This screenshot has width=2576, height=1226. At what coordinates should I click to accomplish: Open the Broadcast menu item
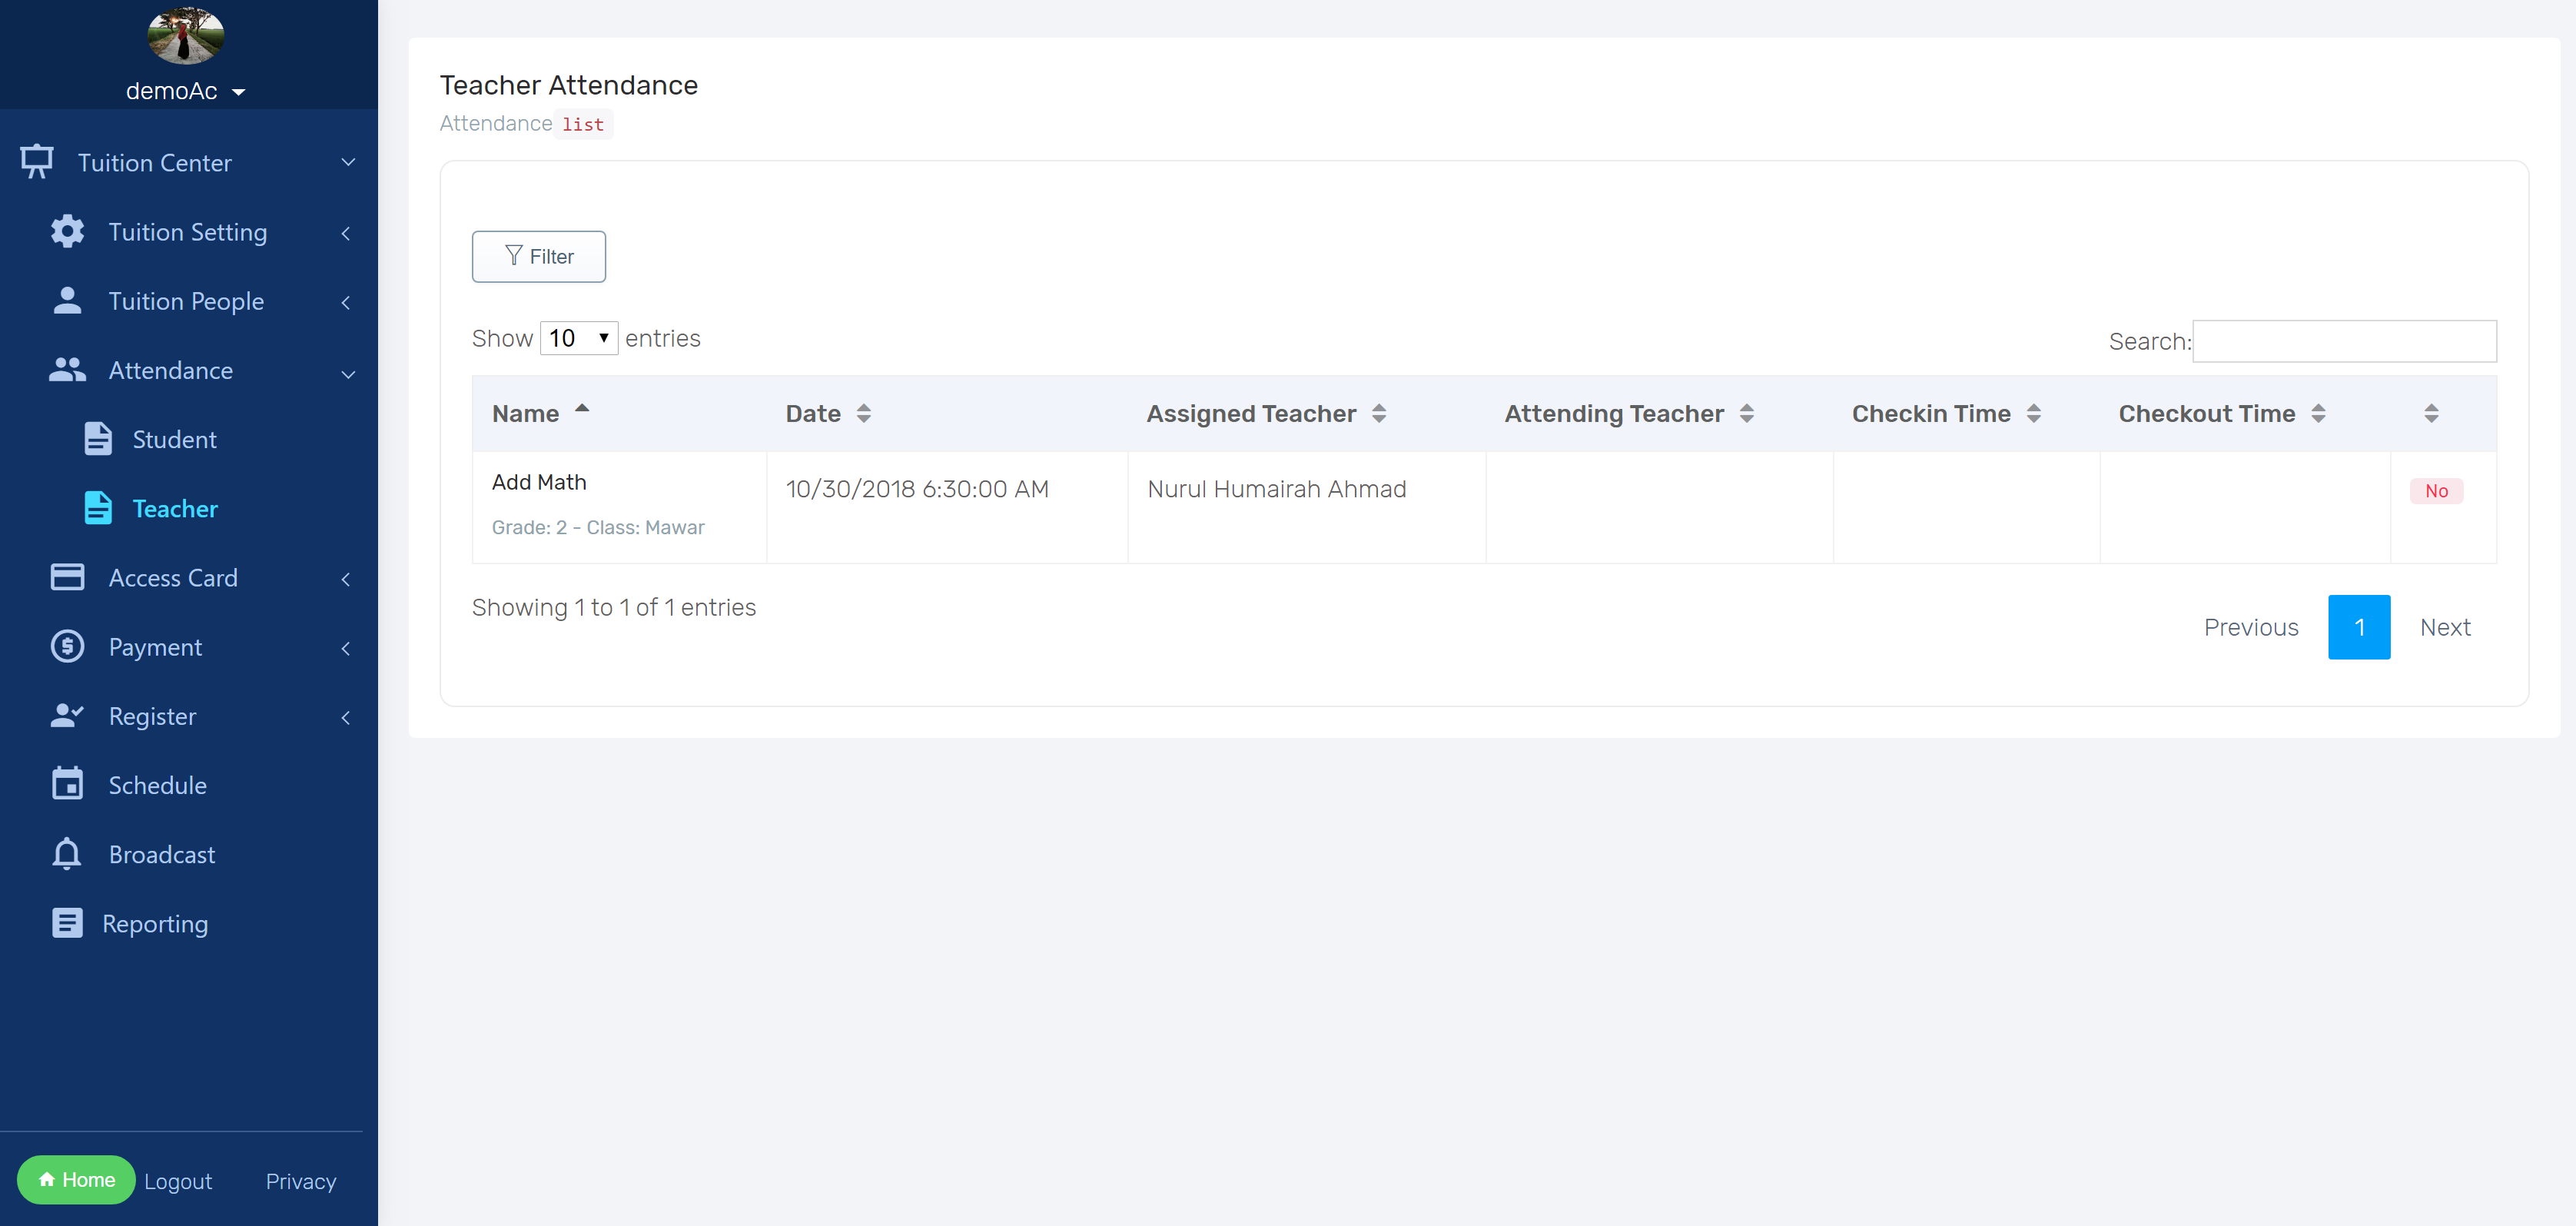162,854
